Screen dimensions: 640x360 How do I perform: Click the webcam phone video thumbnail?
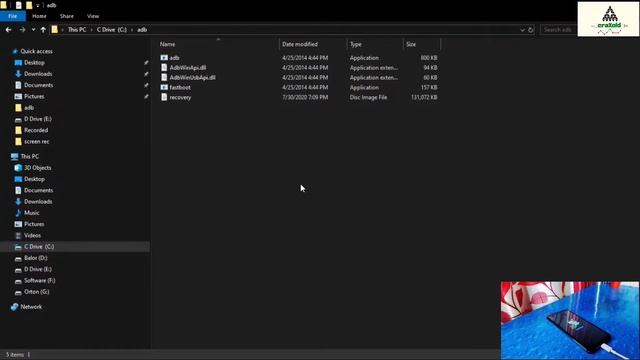point(570,320)
